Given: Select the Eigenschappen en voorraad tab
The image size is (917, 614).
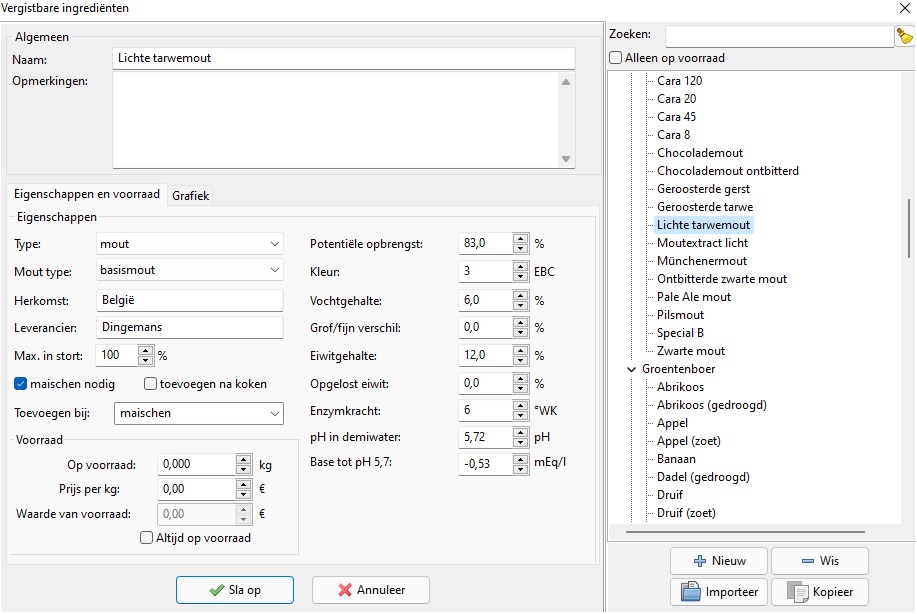Looking at the screenshot, I should click(x=87, y=195).
